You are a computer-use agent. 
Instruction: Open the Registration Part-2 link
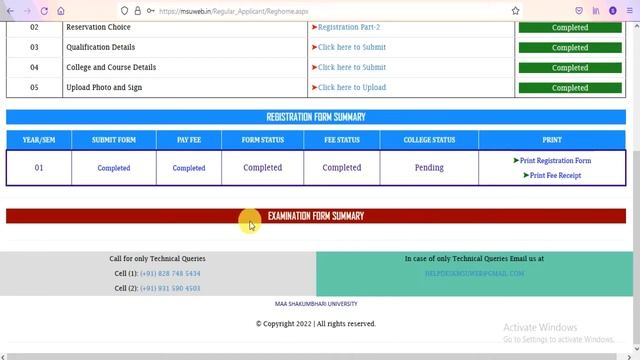point(349,27)
